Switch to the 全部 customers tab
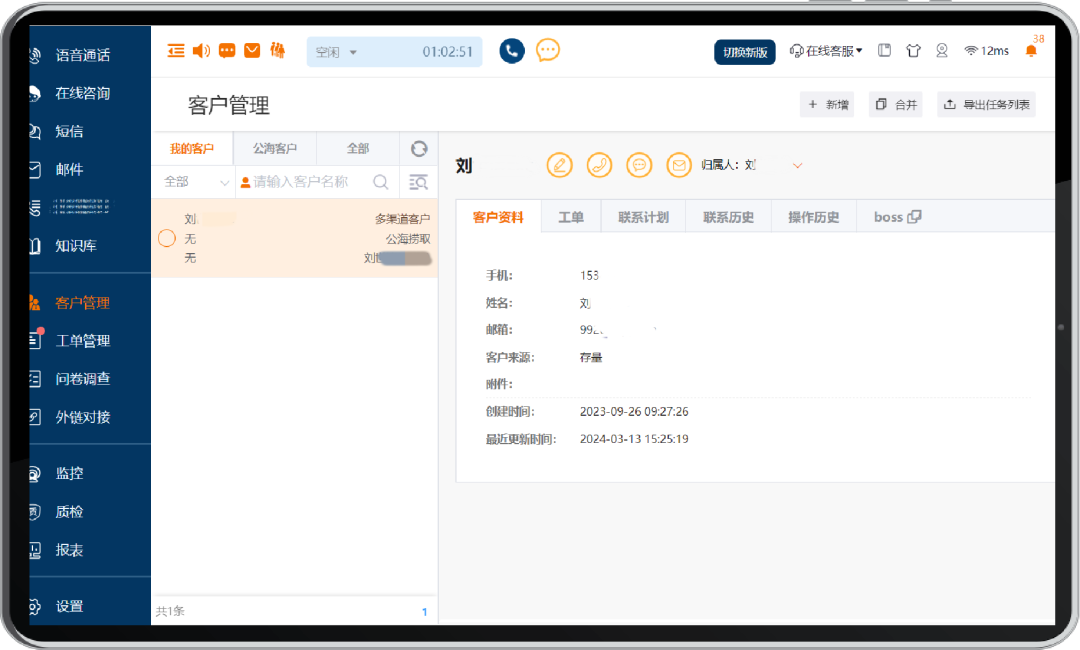The image size is (1080, 650). click(x=358, y=149)
